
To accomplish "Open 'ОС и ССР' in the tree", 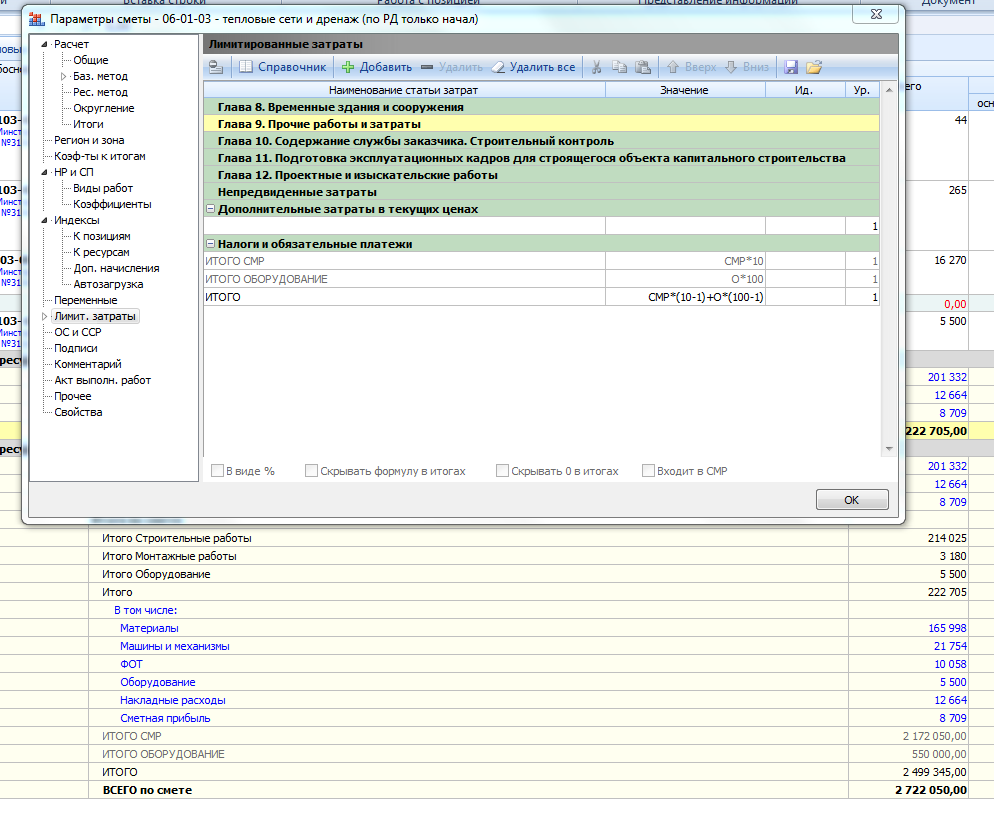I will tap(77, 332).
